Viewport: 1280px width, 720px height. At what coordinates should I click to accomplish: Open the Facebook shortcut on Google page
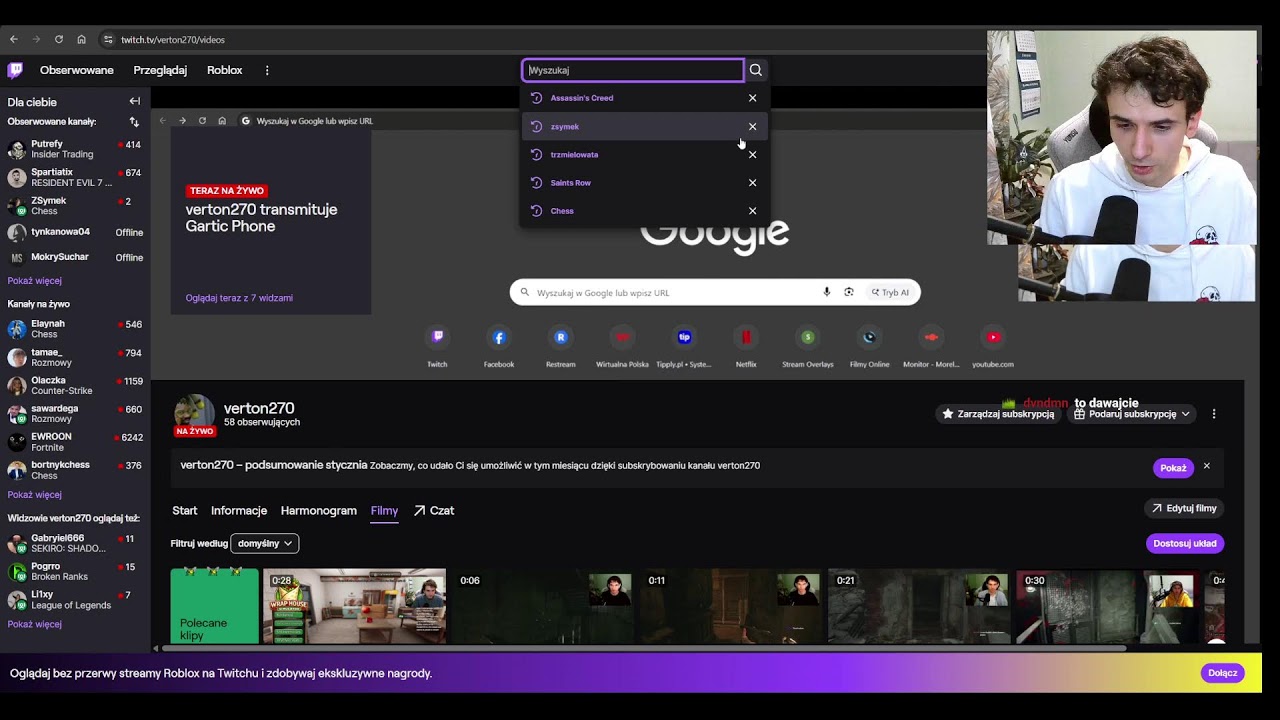click(499, 338)
